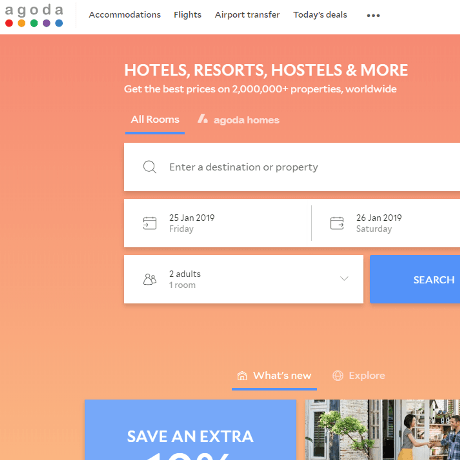Click the guests people icon
This screenshot has width=460, height=460.
point(149,279)
